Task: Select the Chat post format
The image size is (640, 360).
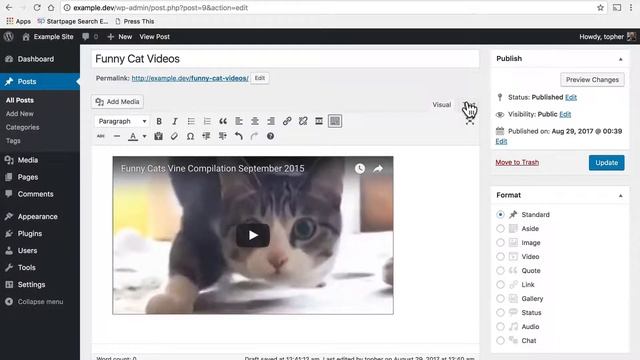Action: (500, 340)
